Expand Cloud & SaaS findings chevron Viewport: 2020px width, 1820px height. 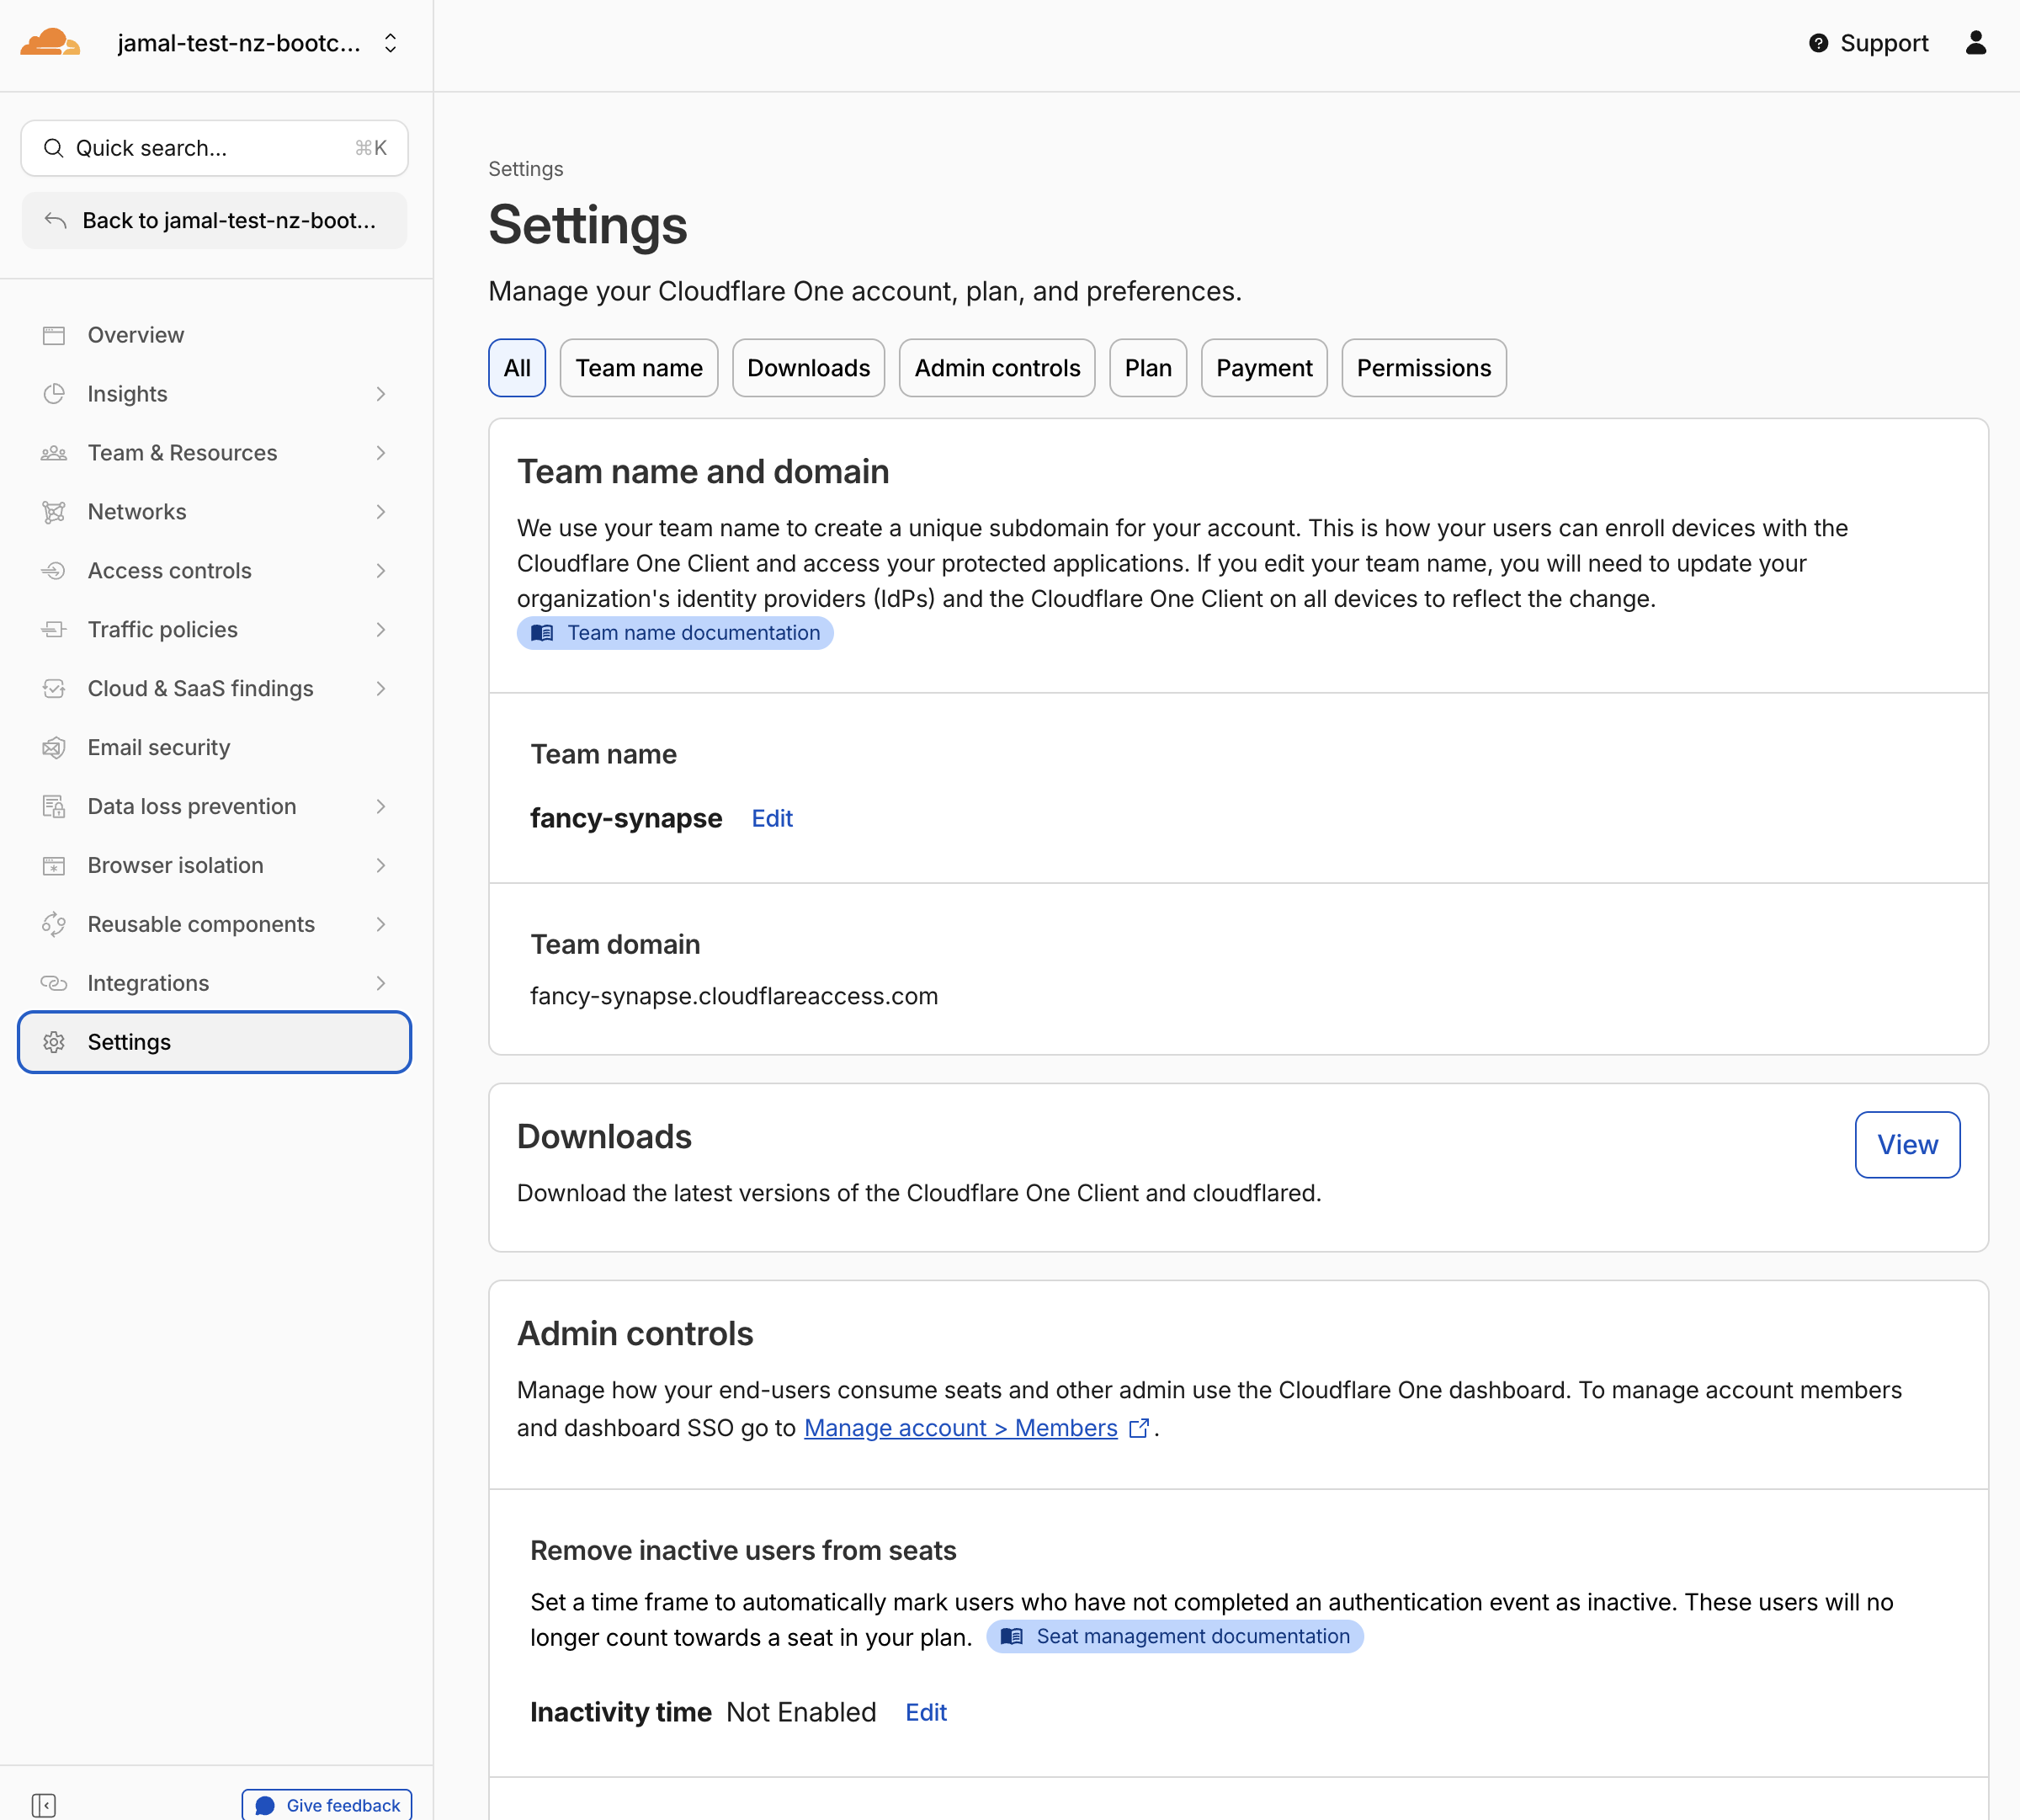[x=381, y=689]
